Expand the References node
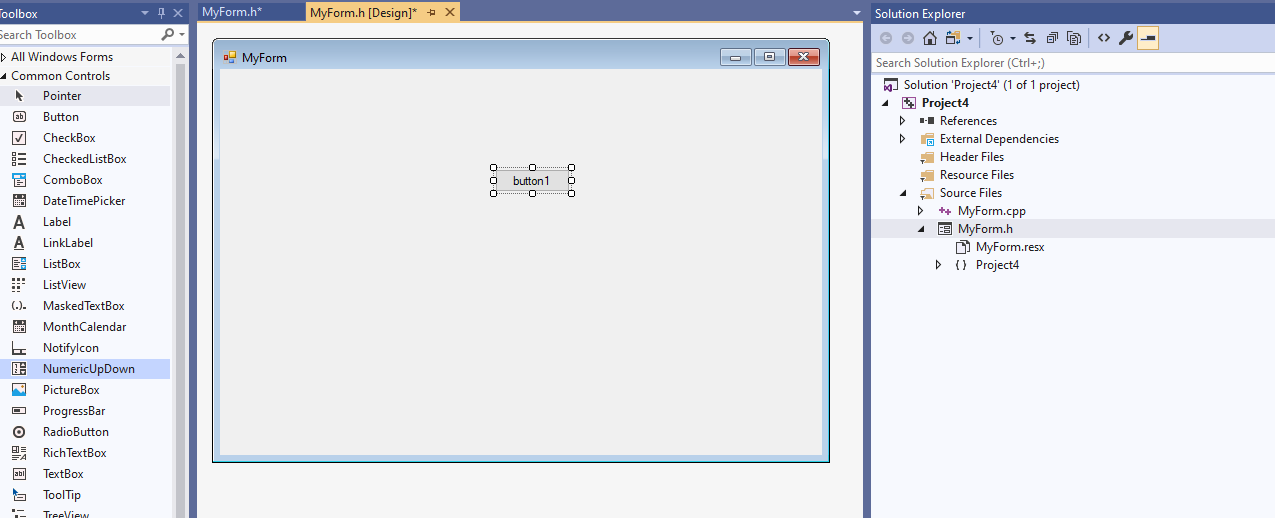The image size is (1275, 518). tap(902, 121)
